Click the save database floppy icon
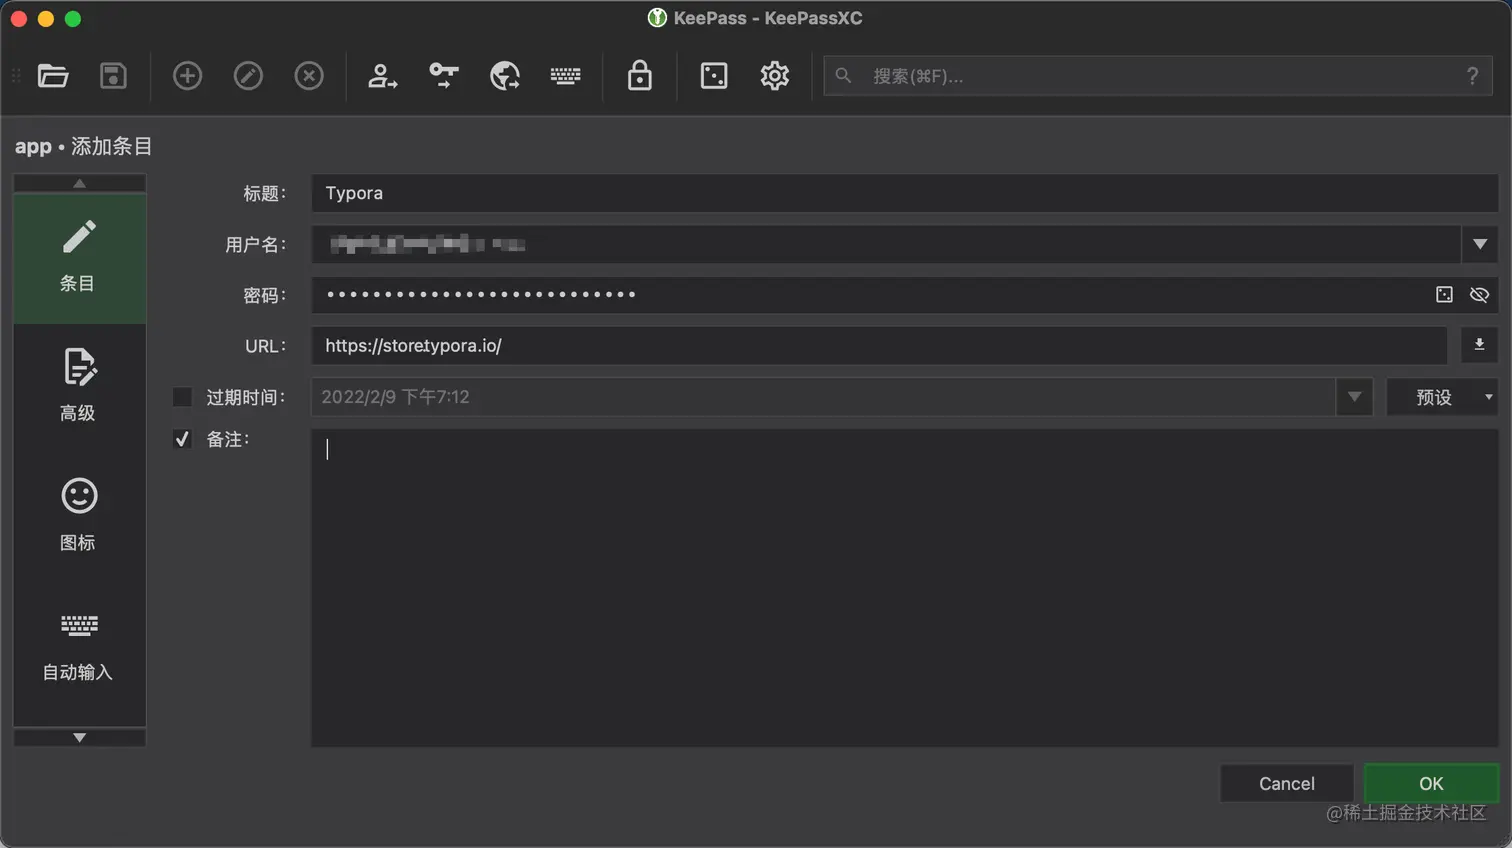Image resolution: width=1512 pixels, height=848 pixels. [x=113, y=76]
